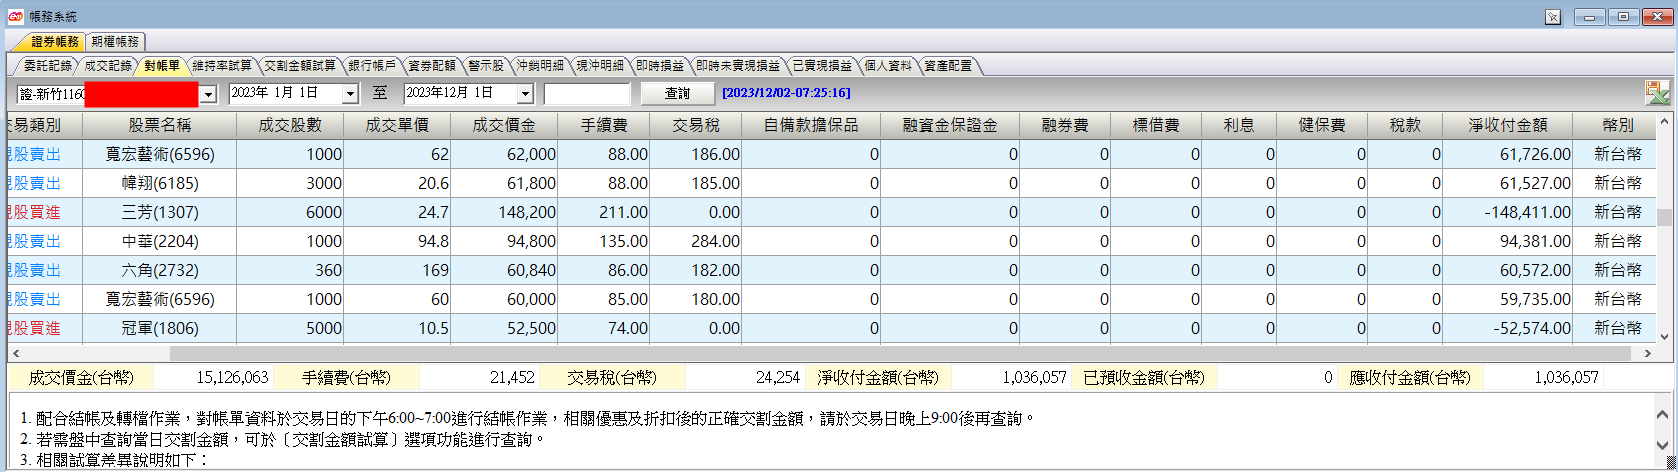Open the end date 2023年12月1日 dropdown
Image resolution: width=1678 pixels, height=472 pixels.
tap(525, 94)
